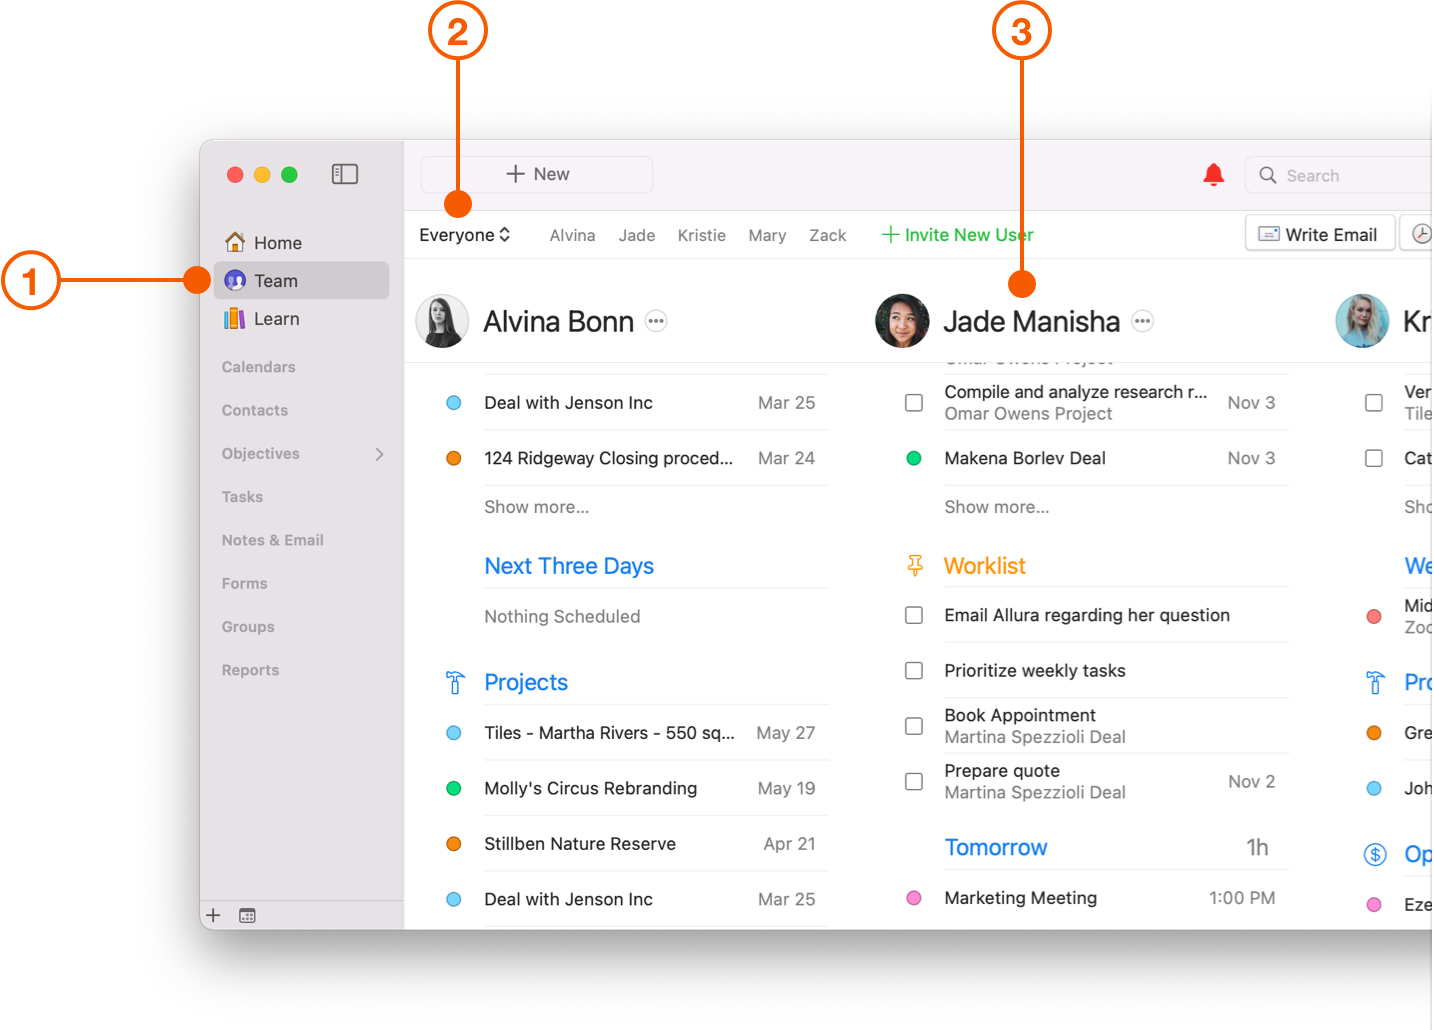Select Home in the sidebar
This screenshot has height=1030, width=1434.
pyautogui.click(x=275, y=242)
